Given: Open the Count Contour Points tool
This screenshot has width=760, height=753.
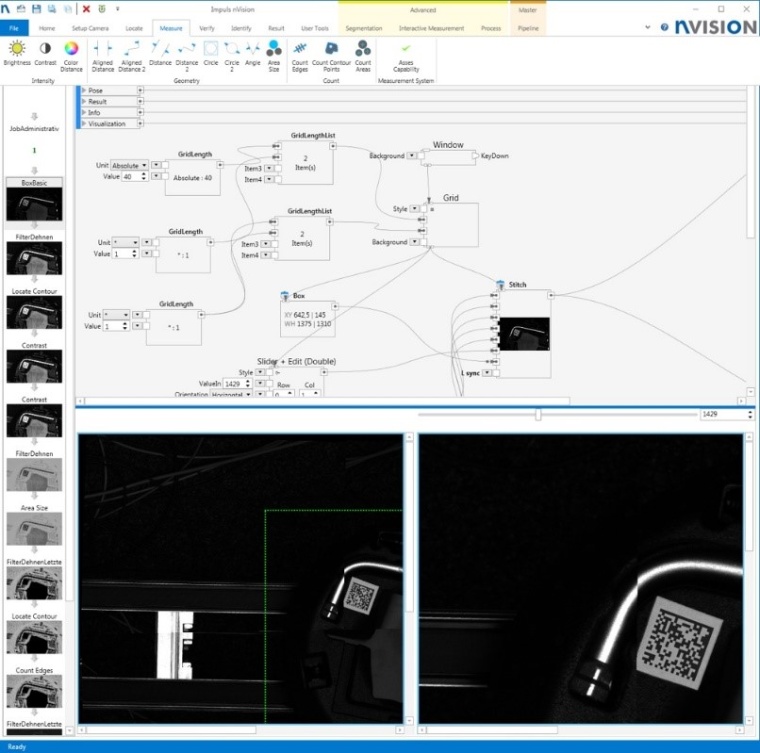Looking at the screenshot, I should tap(331, 50).
